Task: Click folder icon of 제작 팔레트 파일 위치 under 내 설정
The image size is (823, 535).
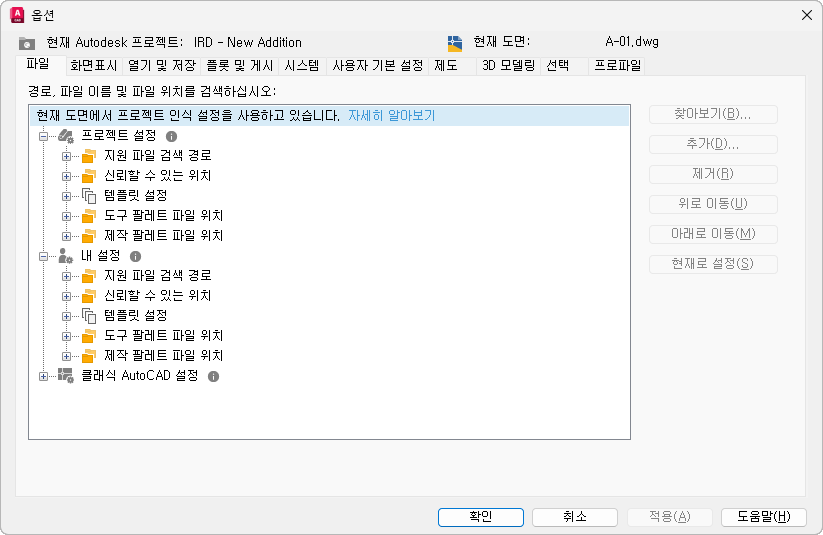Action: tap(89, 355)
